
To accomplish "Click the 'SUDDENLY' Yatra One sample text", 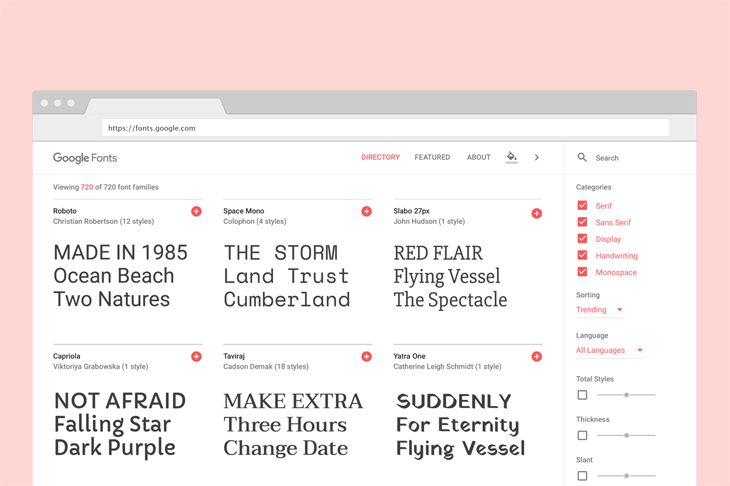I will [453, 401].
